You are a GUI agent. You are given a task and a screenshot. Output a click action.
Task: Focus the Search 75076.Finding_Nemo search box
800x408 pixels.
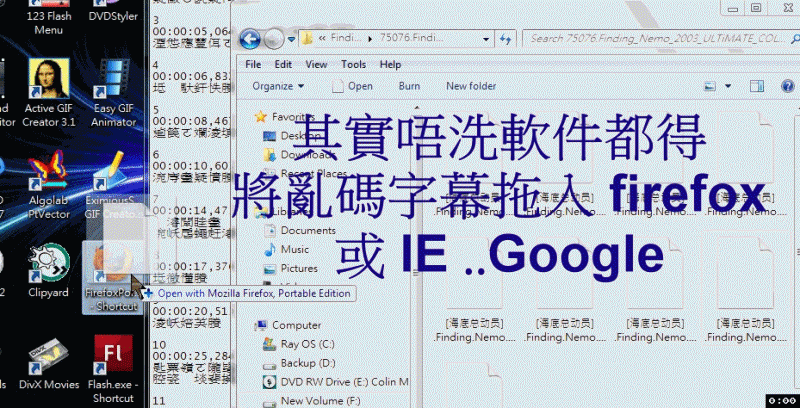(x=661, y=39)
